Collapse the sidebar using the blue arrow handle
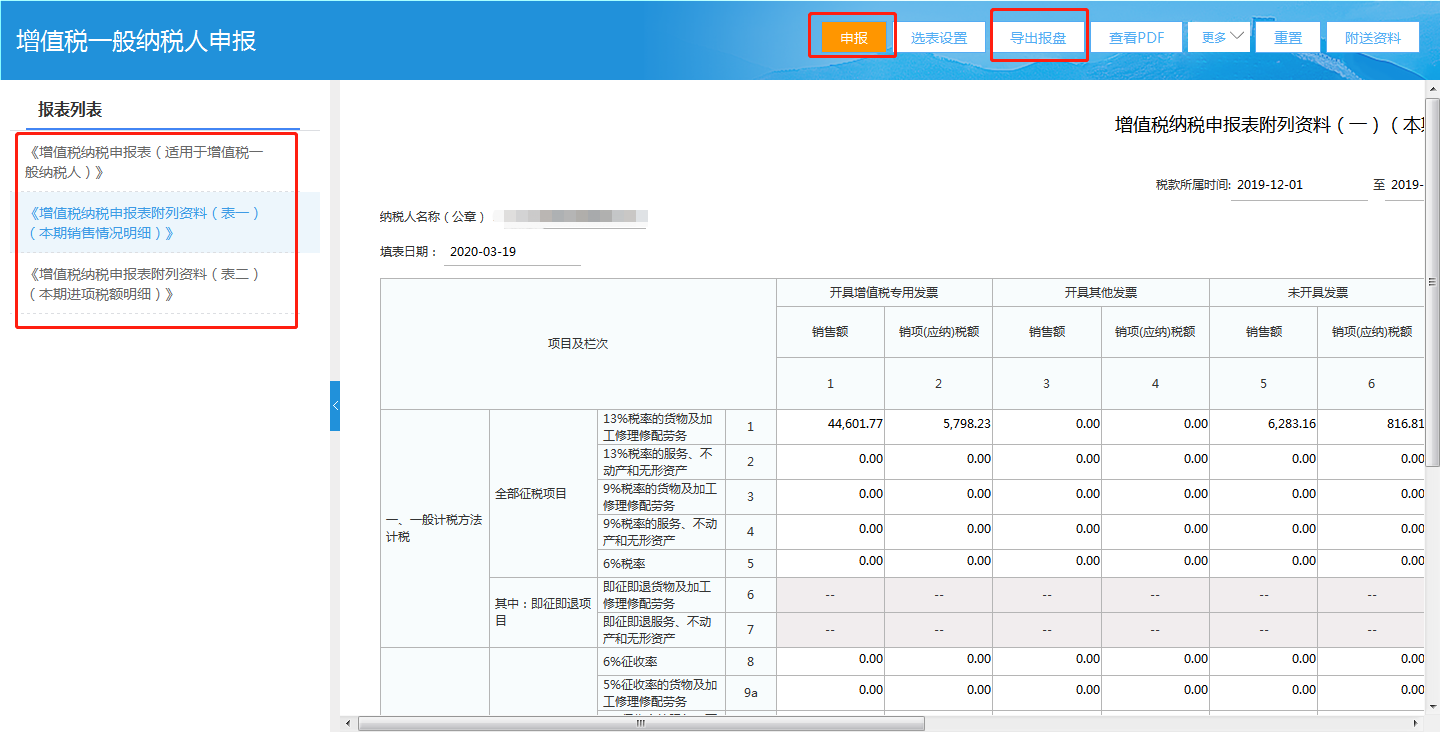Screen dimensions: 1440x740 point(335,405)
